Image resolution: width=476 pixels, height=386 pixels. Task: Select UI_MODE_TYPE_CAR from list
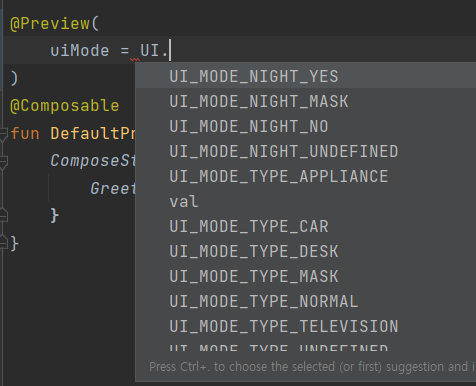click(306, 226)
